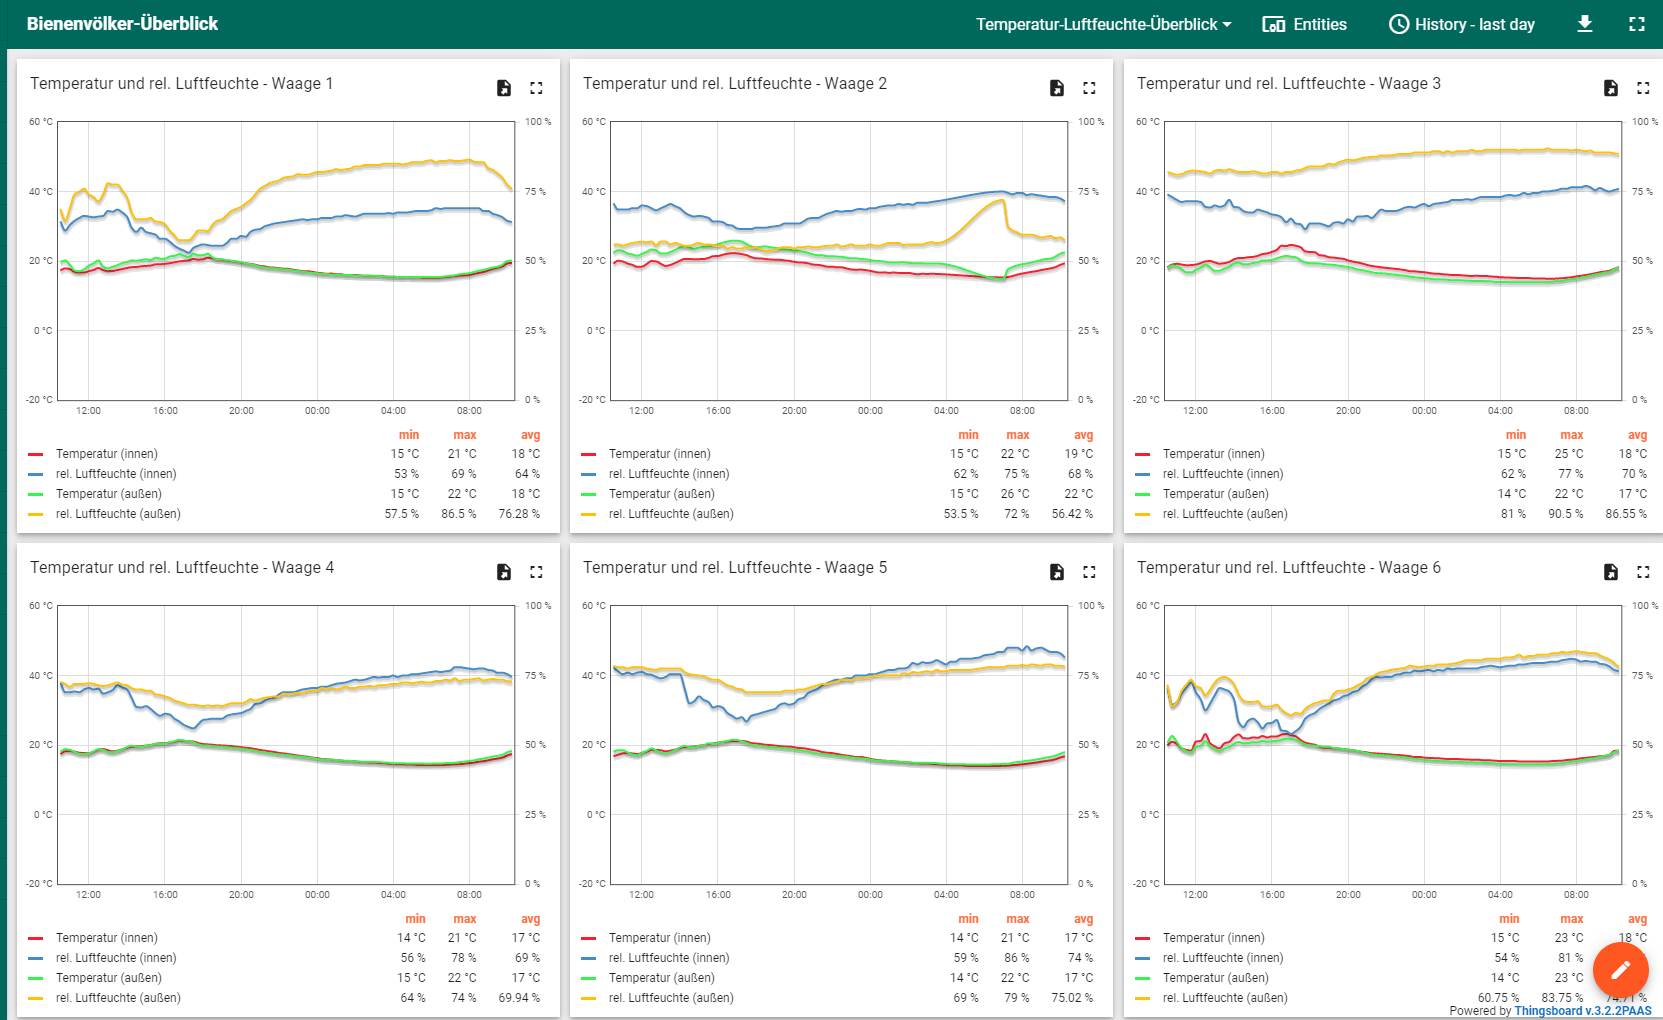Image resolution: width=1663 pixels, height=1020 pixels.
Task: Click the orange edit pencil button
Action: pos(1620,969)
